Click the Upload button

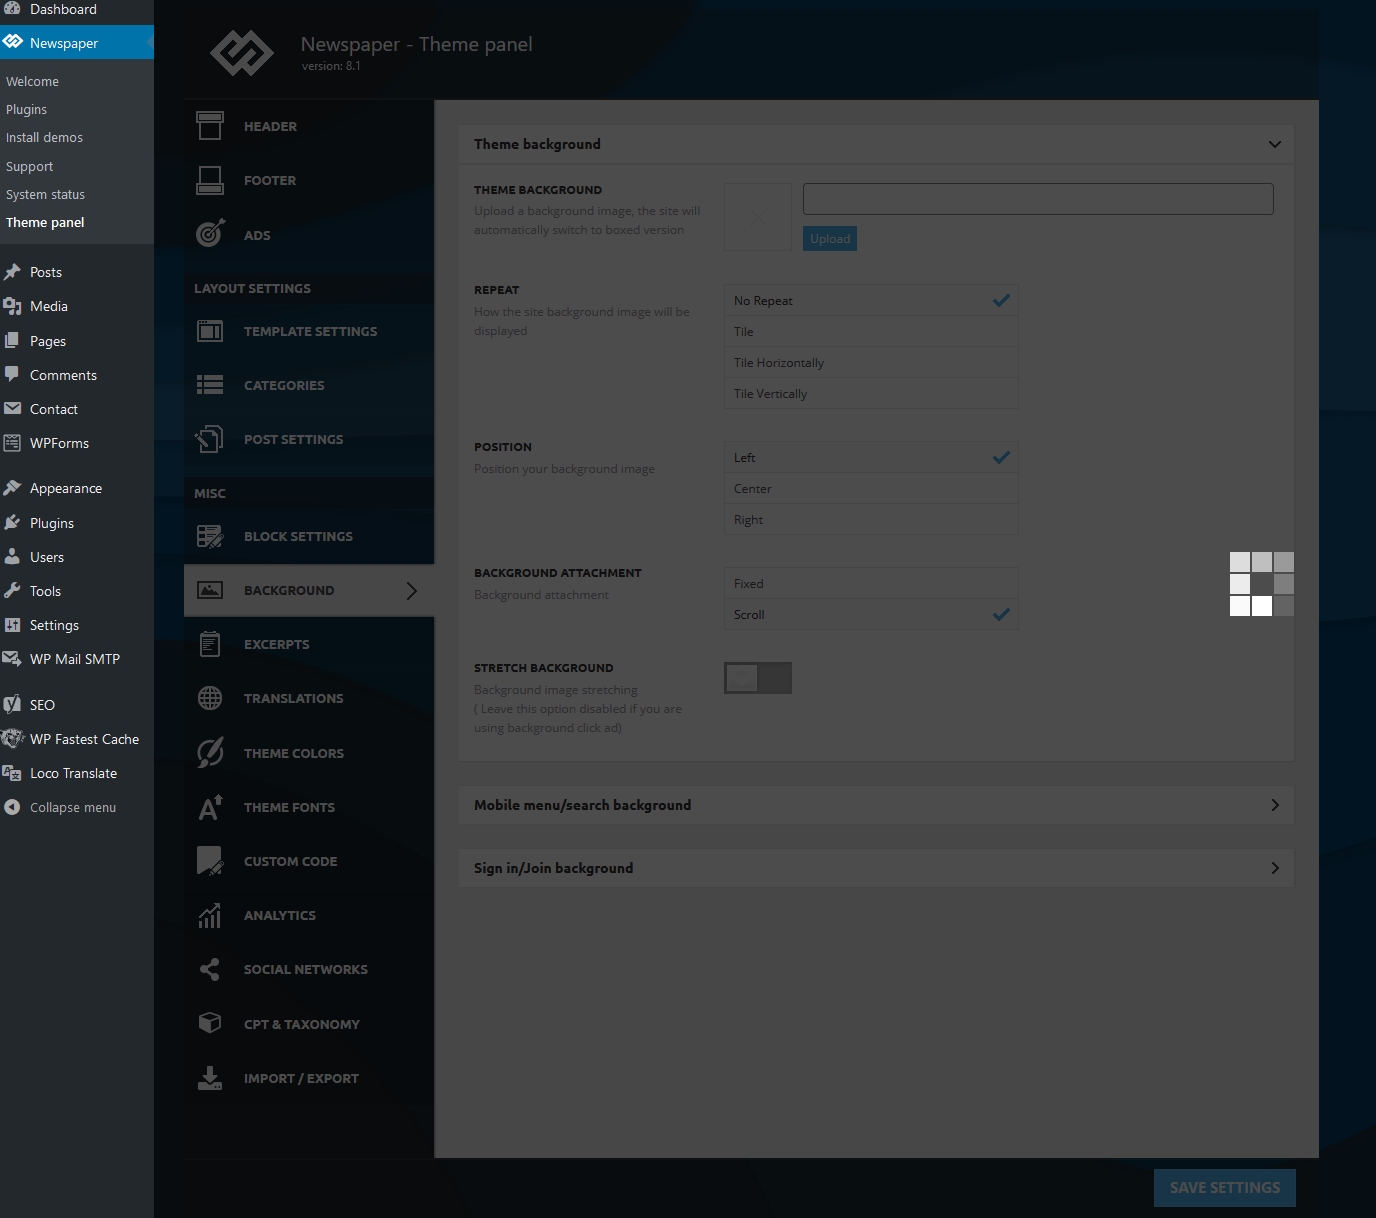(830, 238)
